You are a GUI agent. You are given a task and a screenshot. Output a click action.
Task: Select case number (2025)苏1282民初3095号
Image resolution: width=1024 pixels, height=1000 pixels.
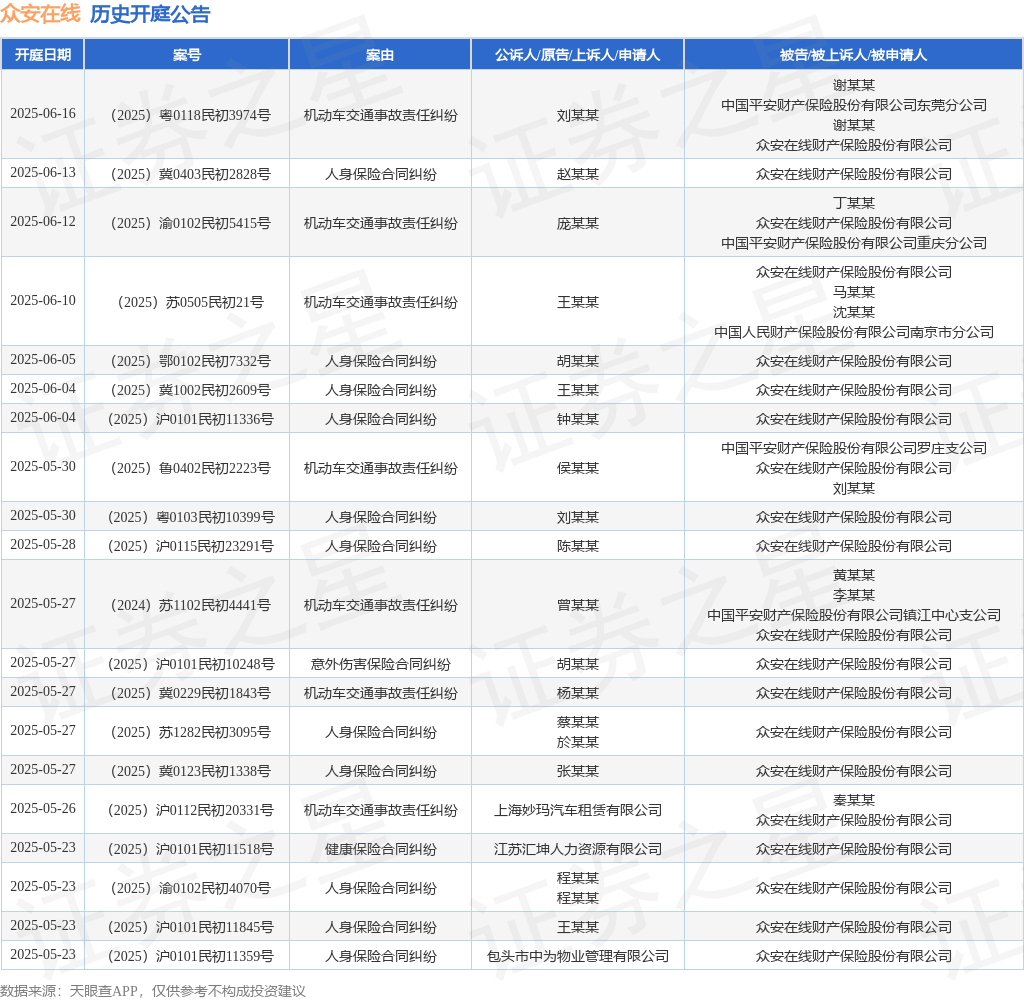click(191, 732)
